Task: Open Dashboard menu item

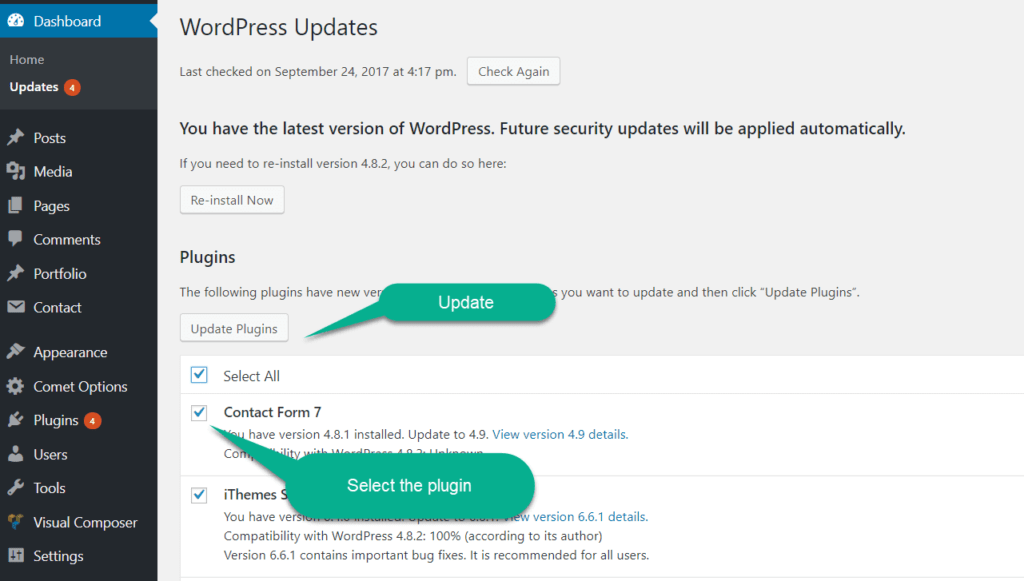Action: 78,21
